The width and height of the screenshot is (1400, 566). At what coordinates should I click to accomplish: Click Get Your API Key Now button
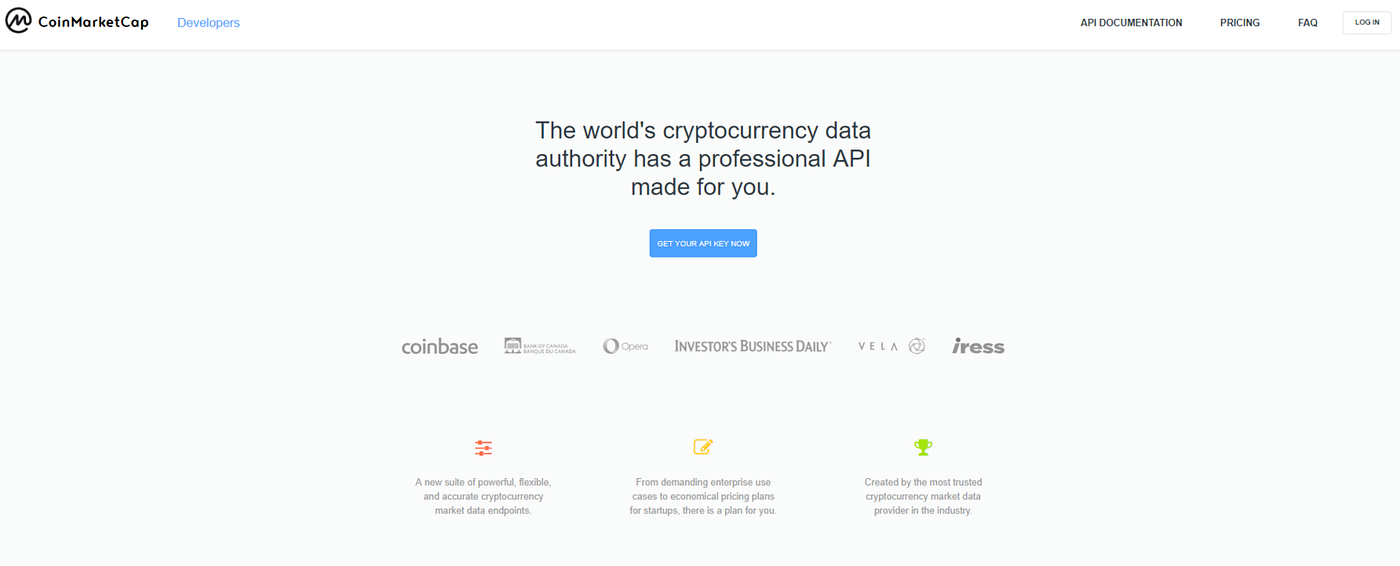703,243
